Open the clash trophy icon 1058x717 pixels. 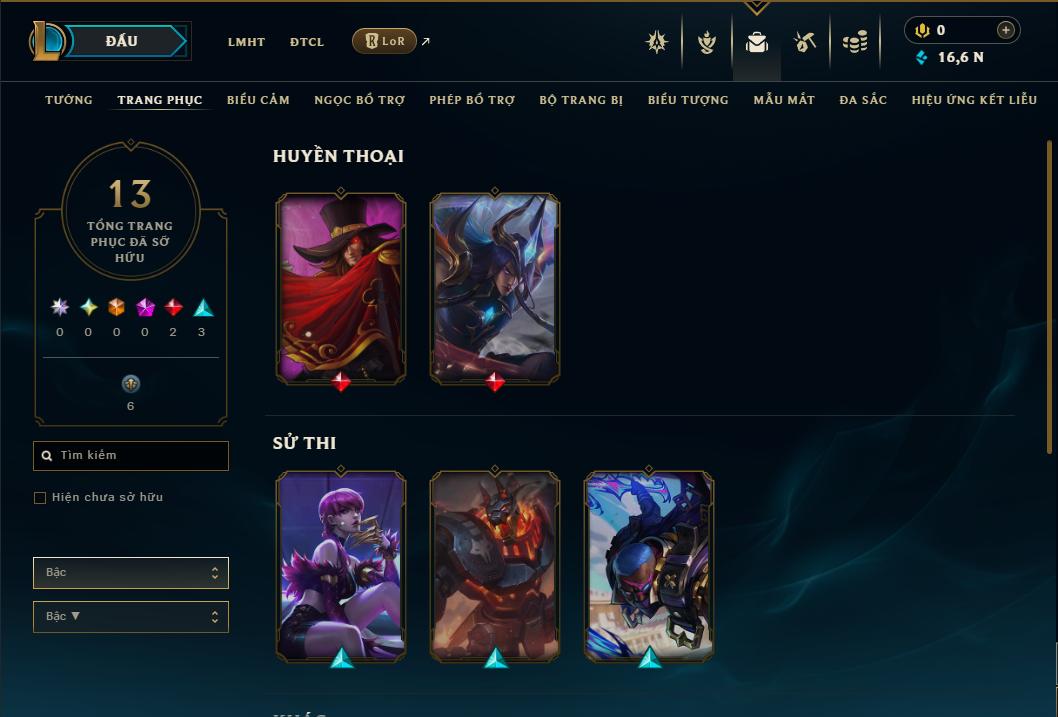706,42
